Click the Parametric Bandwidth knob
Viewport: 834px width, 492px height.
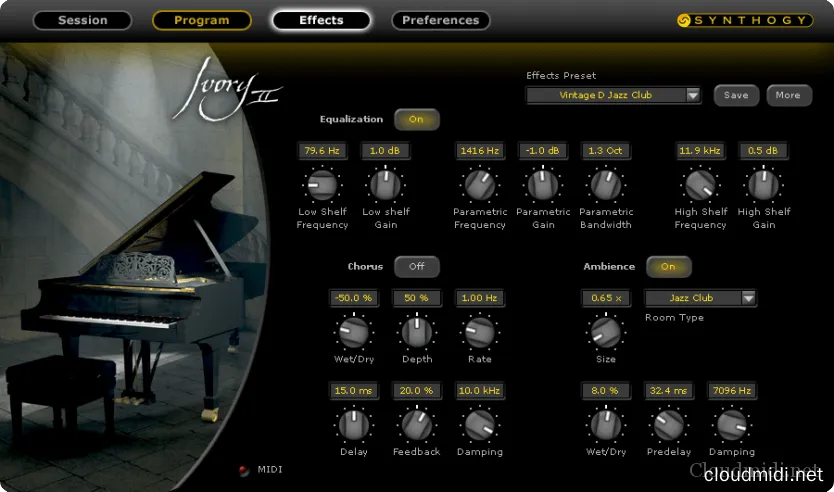click(606, 185)
